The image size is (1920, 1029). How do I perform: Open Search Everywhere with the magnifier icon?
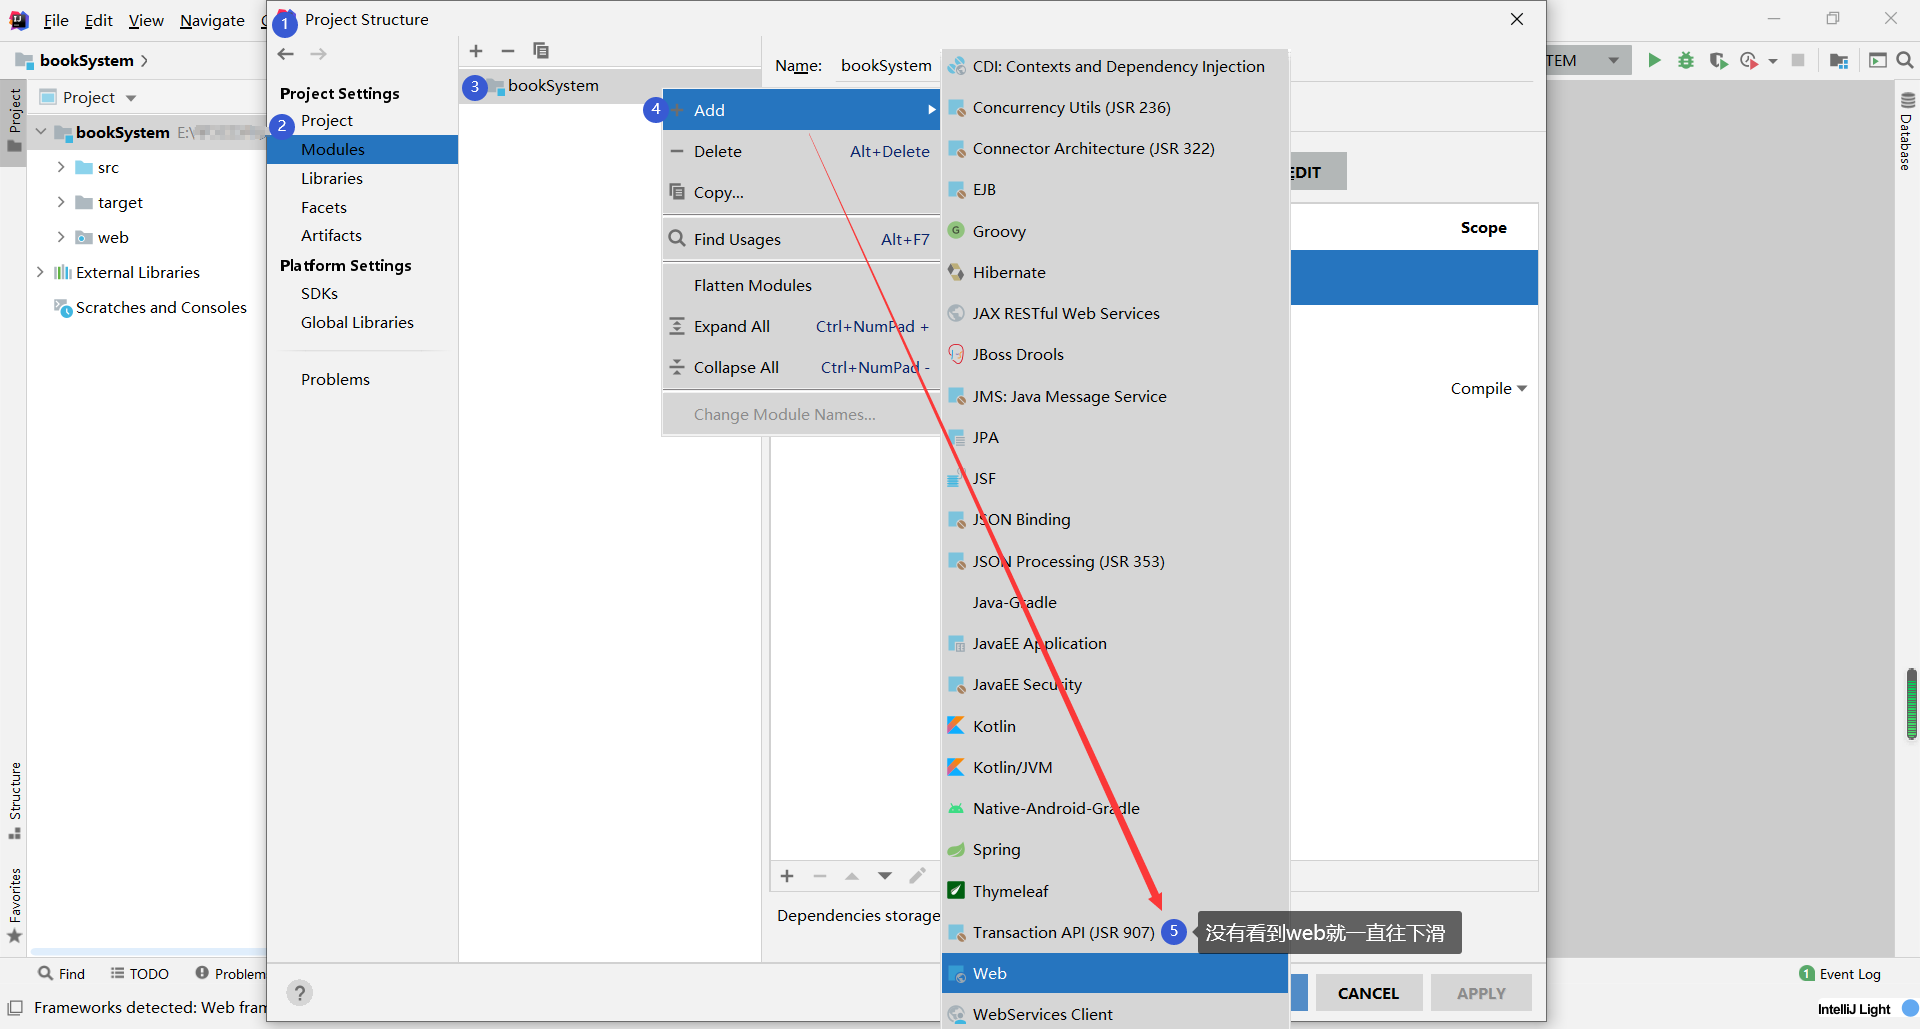coord(1905,60)
